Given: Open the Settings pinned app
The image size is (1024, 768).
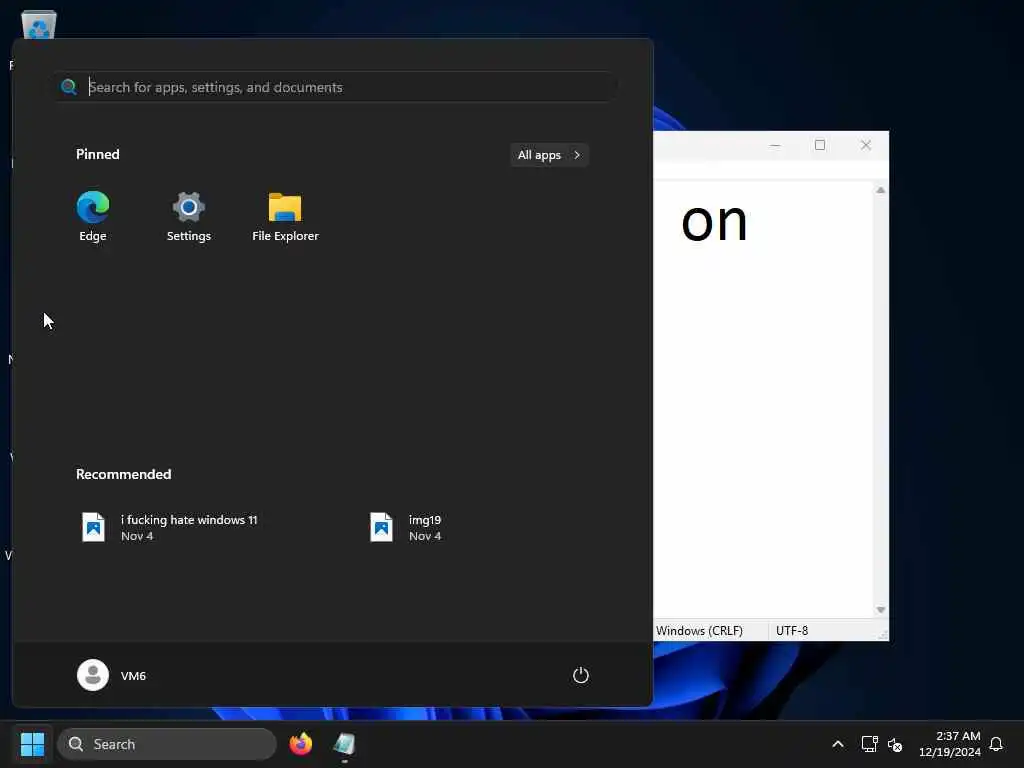Looking at the screenshot, I should 189,216.
